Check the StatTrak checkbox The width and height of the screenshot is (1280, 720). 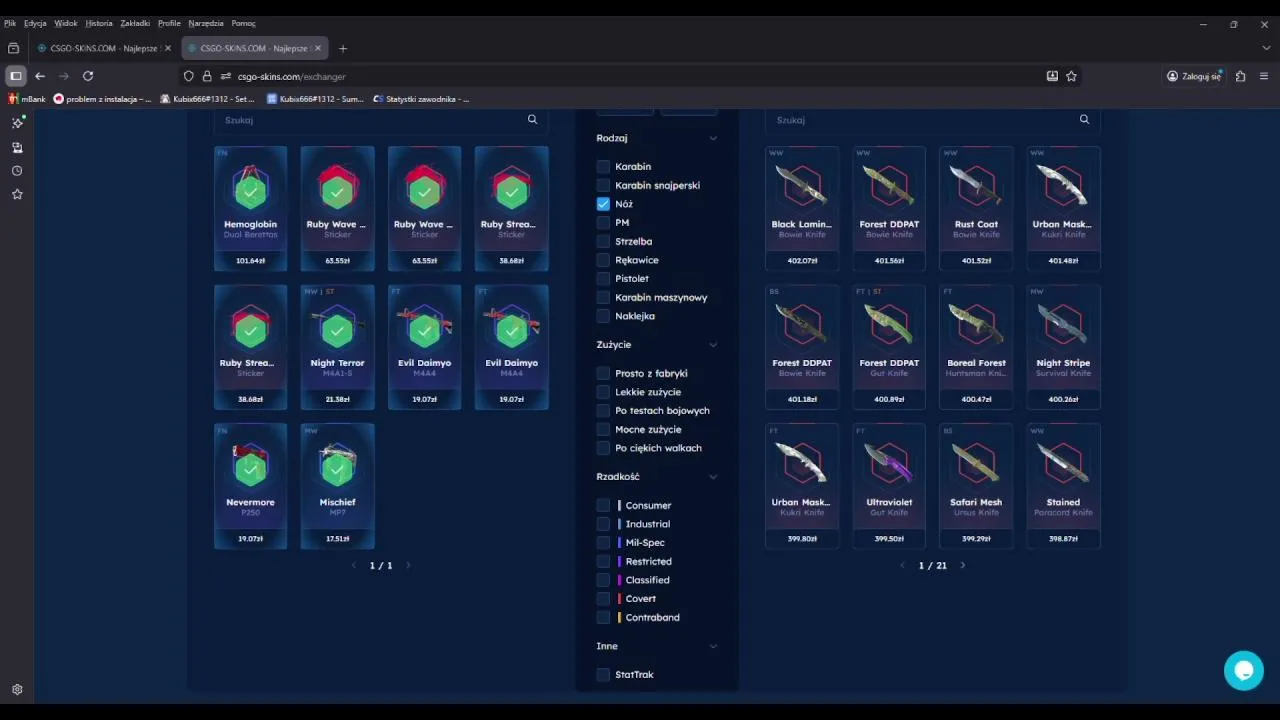click(x=603, y=675)
